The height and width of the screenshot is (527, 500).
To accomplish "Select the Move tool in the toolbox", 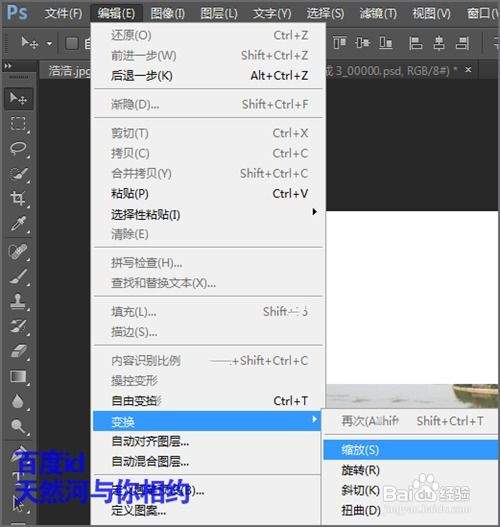I will [18, 98].
